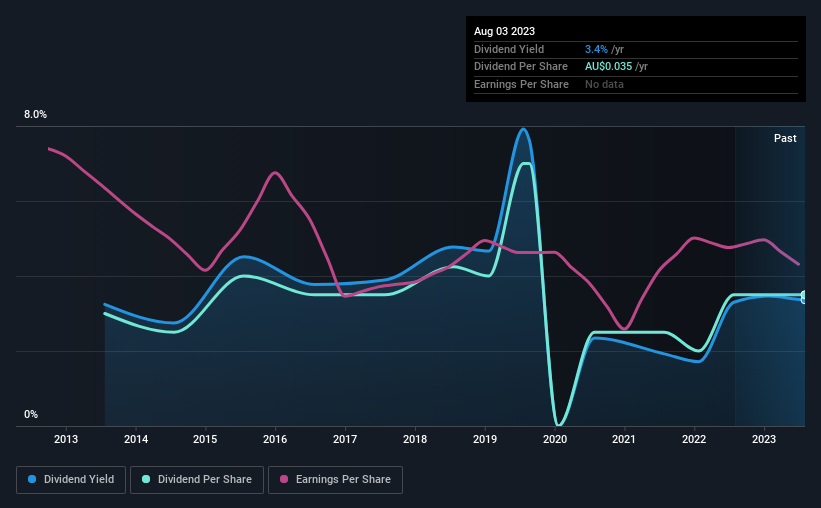Image resolution: width=821 pixels, height=508 pixels.
Task: Click the data point marker at chart's right edge
Action: pos(803,297)
